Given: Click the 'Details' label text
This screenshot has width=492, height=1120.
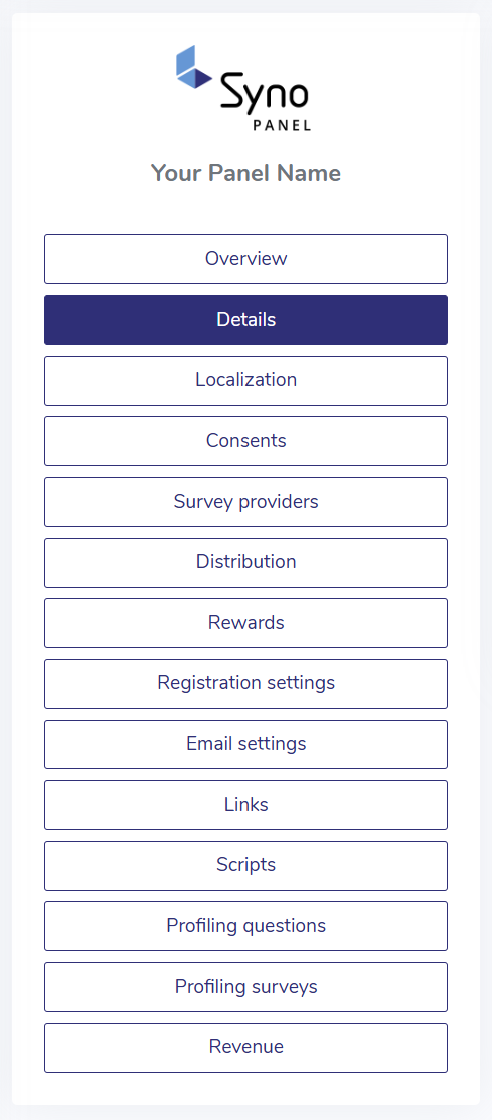Looking at the screenshot, I should (x=246, y=320).
